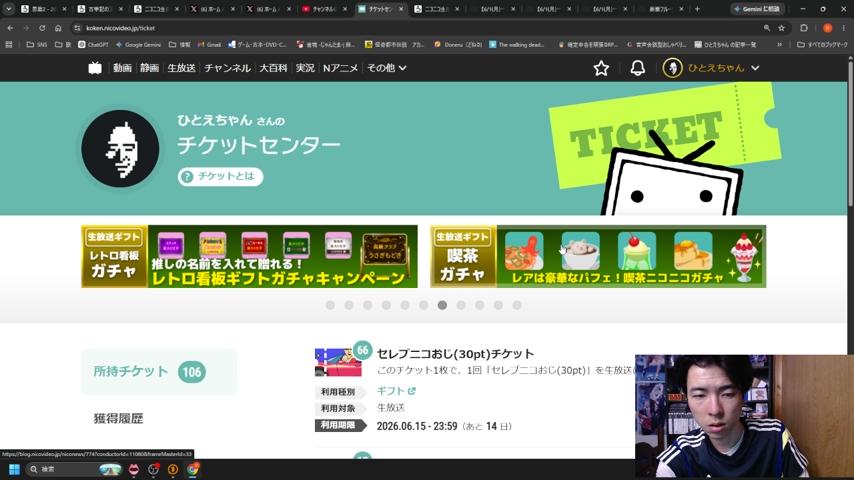The width and height of the screenshot is (854, 480).
Task: Click the Niconico TV logo icon
Action: point(95,68)
